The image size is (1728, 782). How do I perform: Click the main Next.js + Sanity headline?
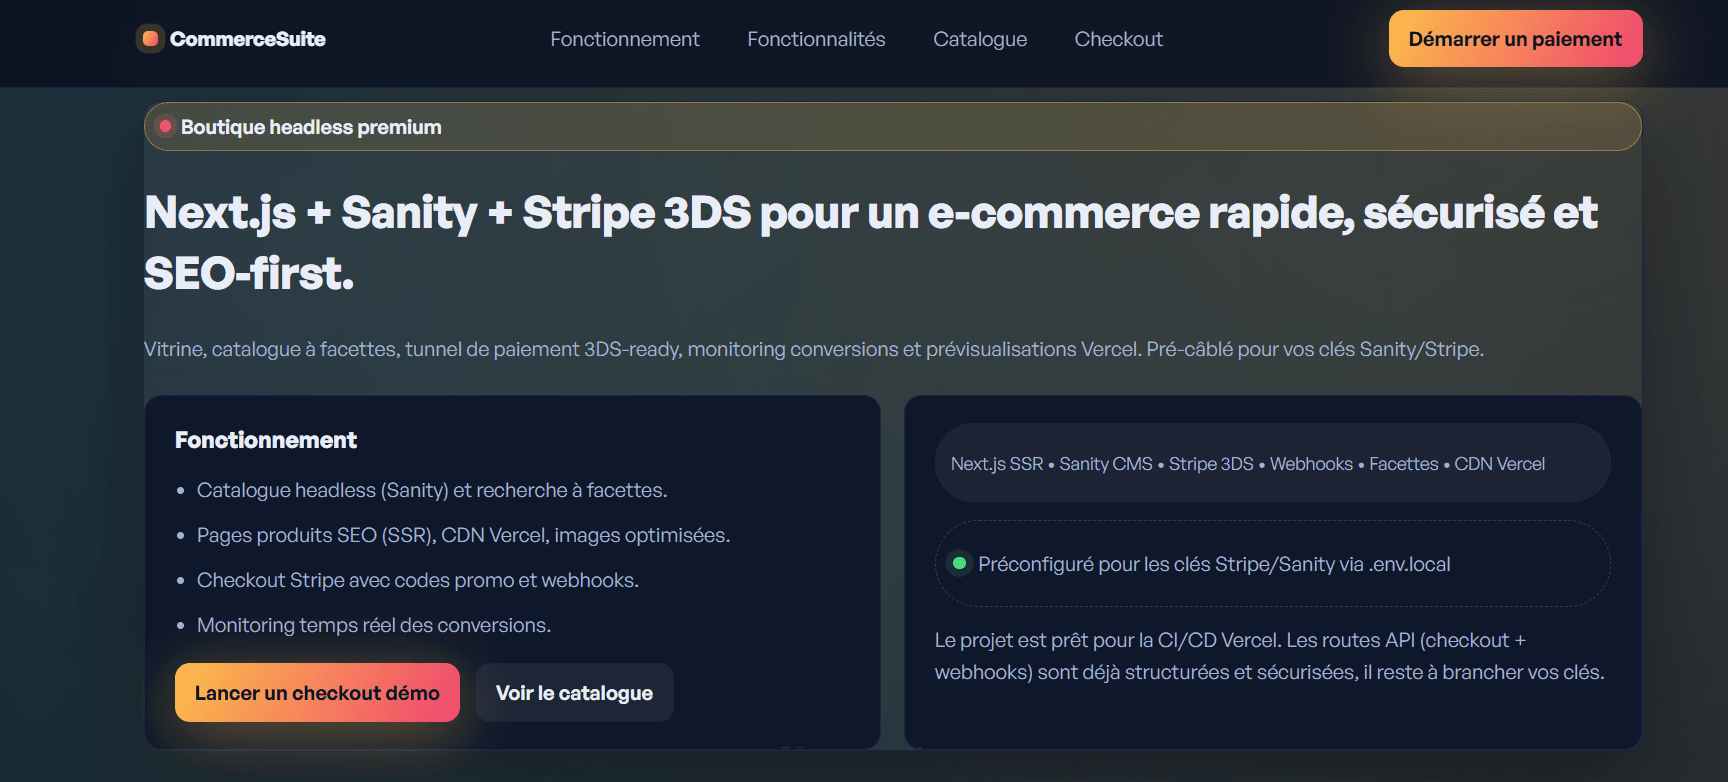(x=871, y=243)
